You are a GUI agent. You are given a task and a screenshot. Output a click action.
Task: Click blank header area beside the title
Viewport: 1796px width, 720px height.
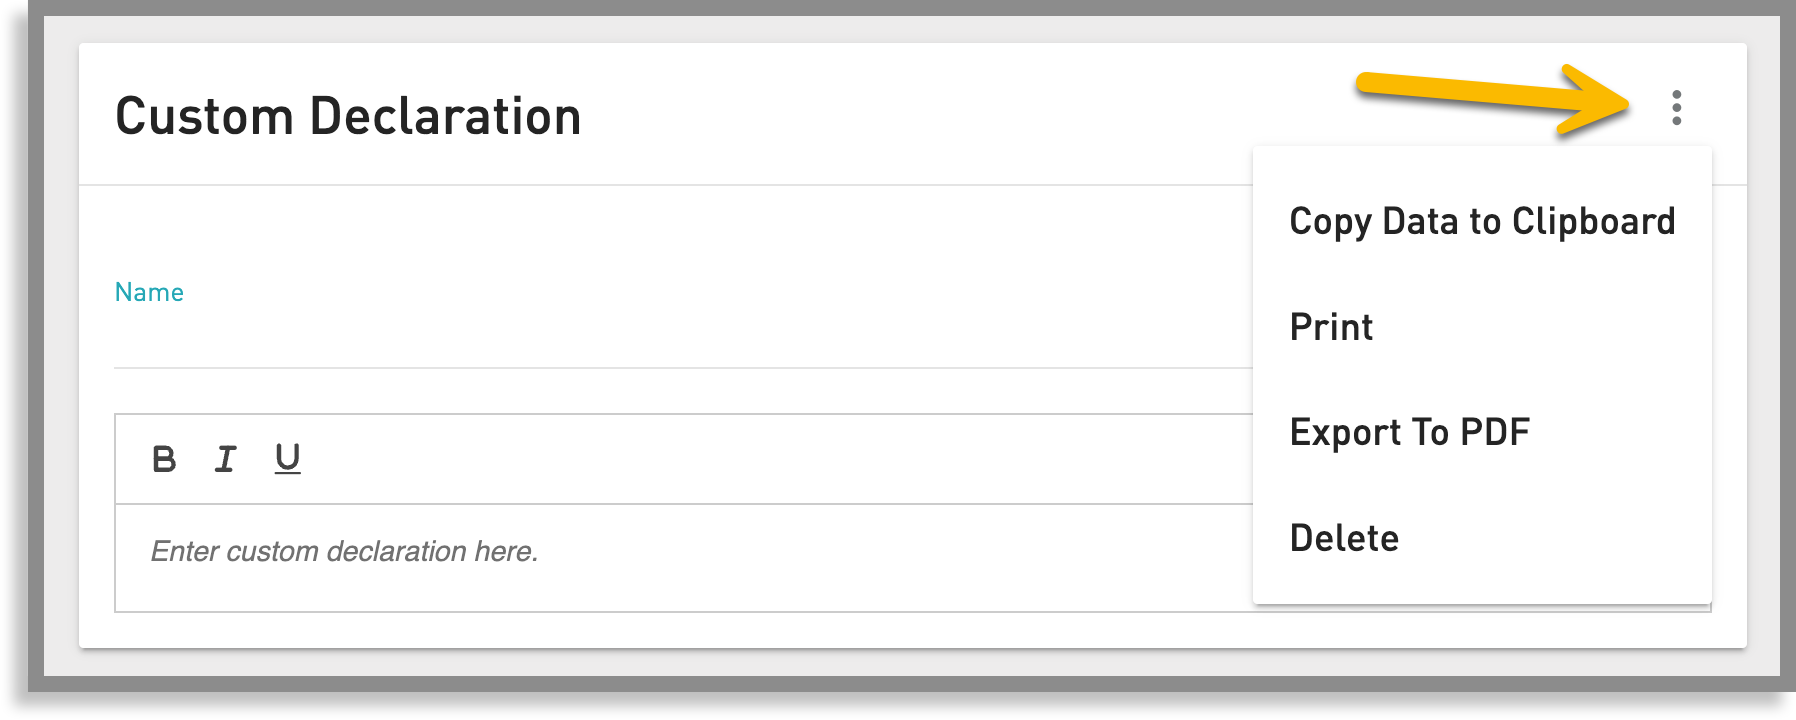click(x=950, y=114)
